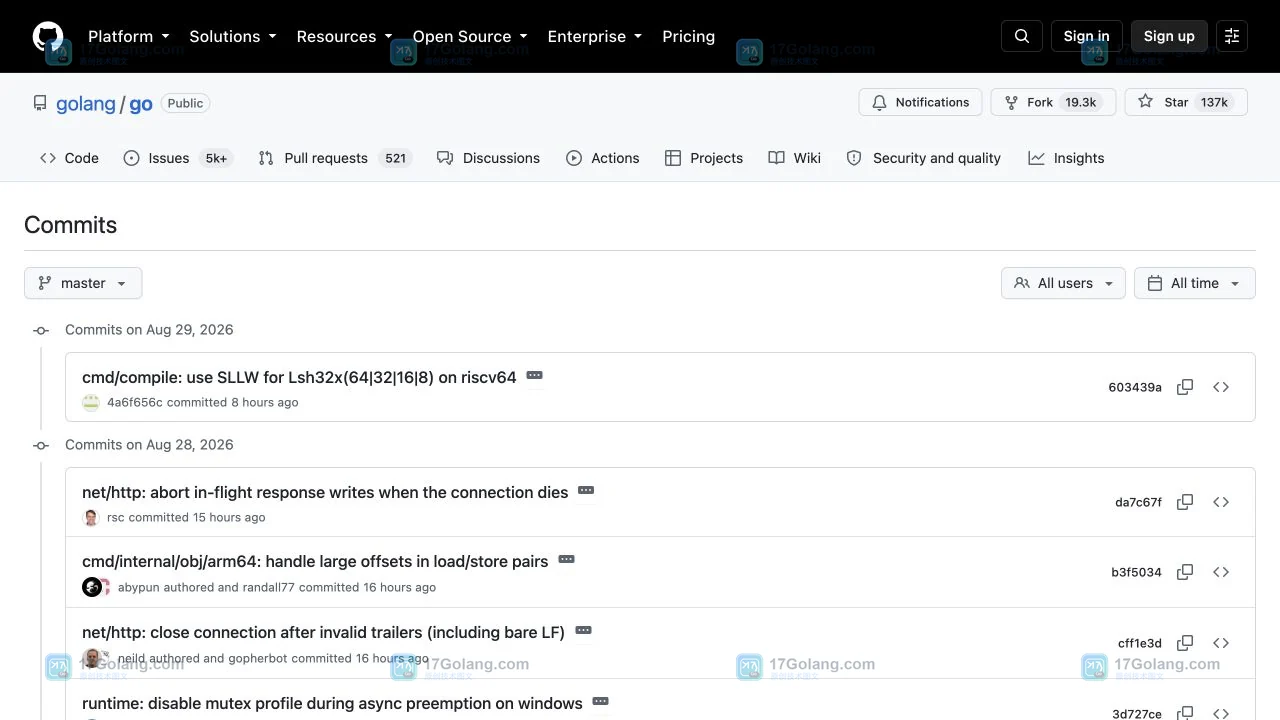Expand the Resources menu
Screen dimensions: 1280x720
pyautogui.click(x=344, y=36)
